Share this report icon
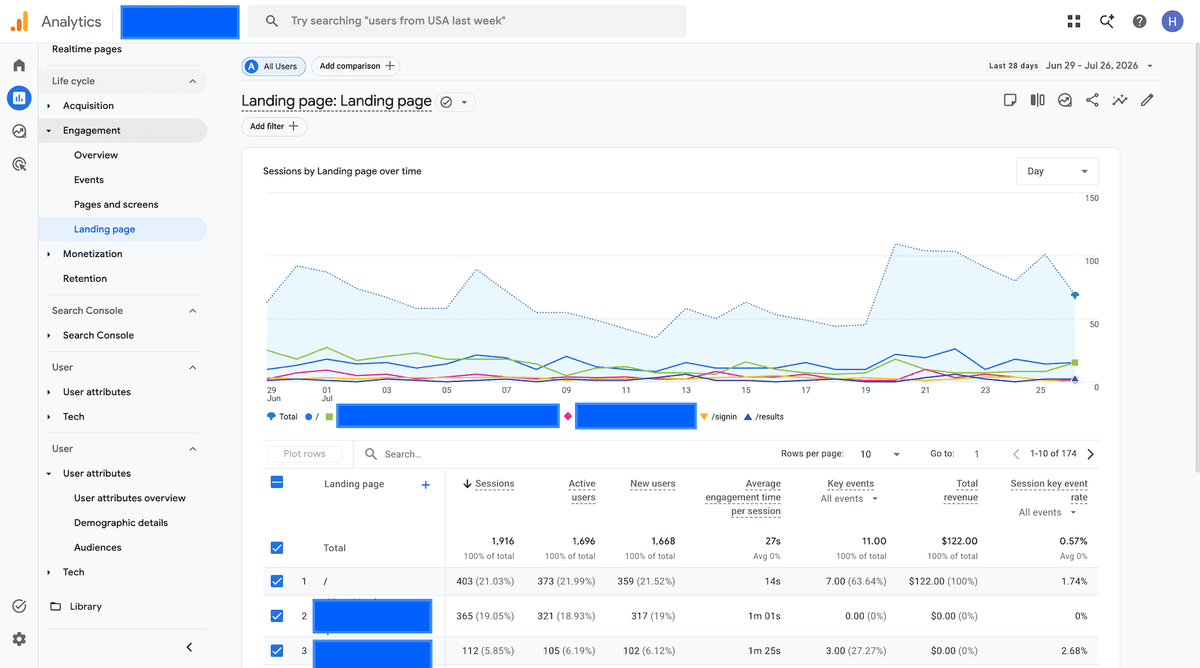Image resolution: width=1200 pixels, height=668 pixels. (1092, 100)
